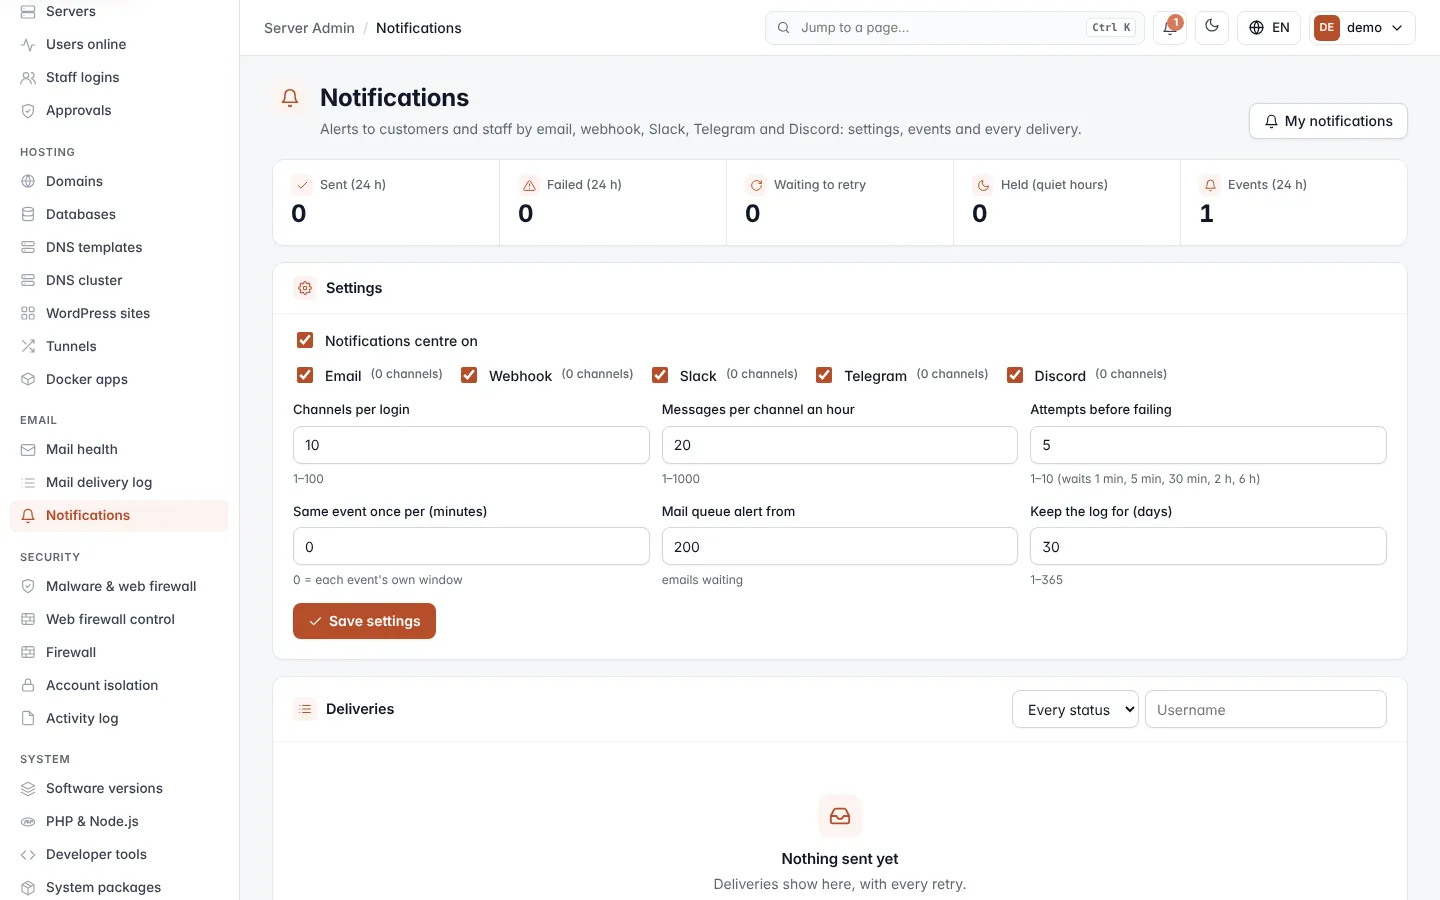Open Malware & web firewall page

(119, 586)
